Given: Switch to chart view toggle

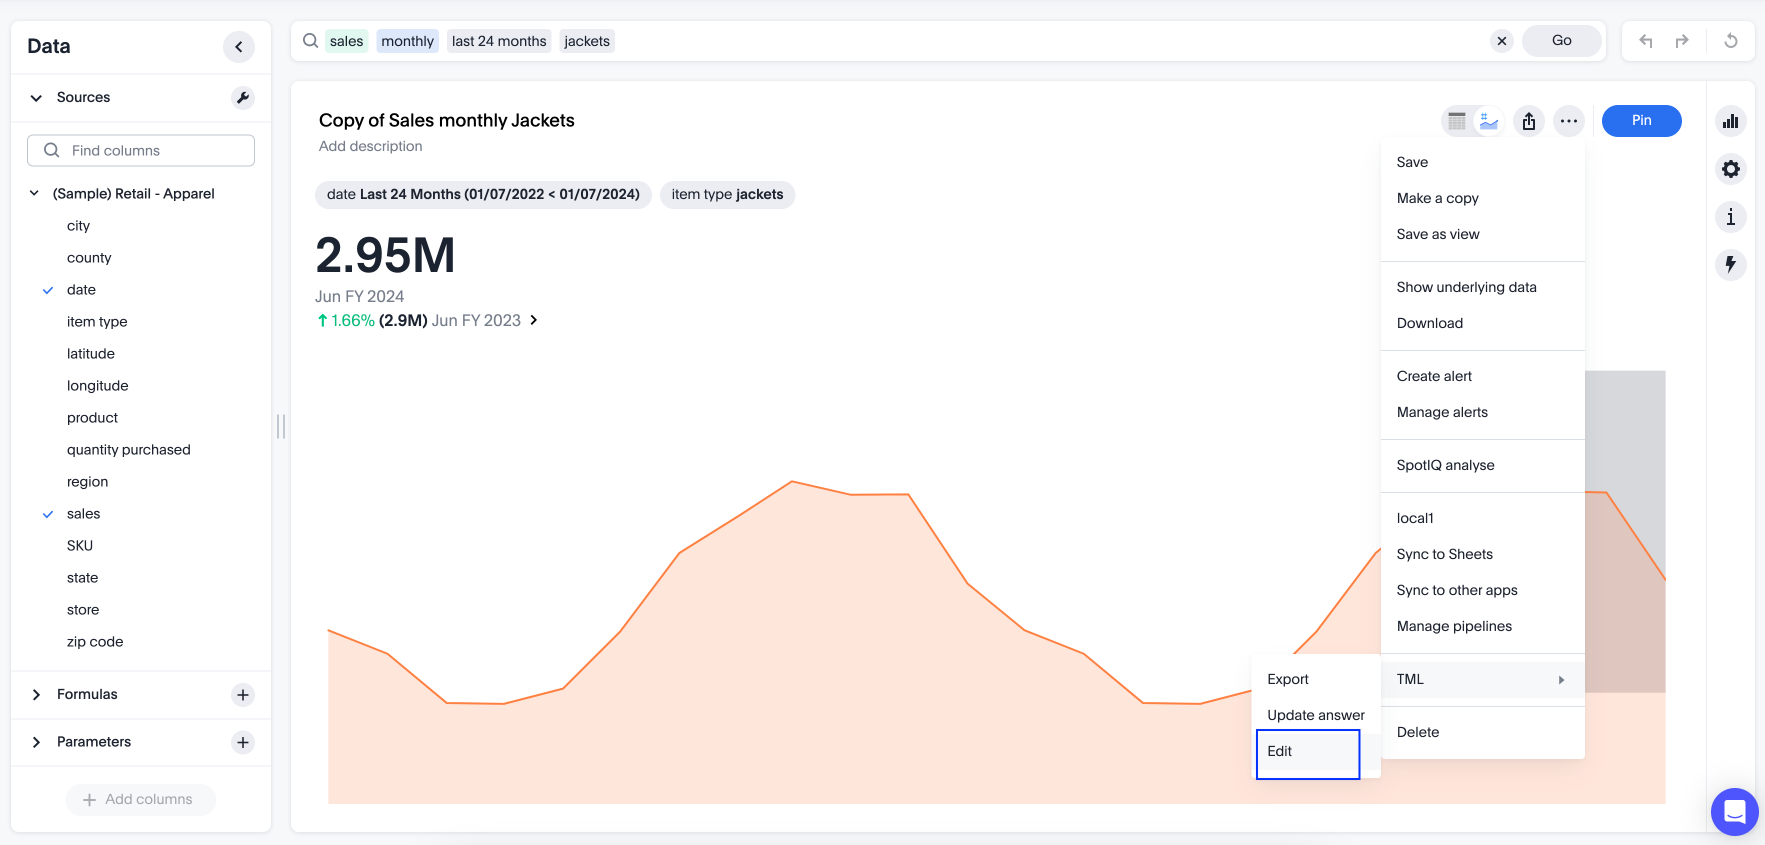Looking at the screenshot, I should 1489,121.
